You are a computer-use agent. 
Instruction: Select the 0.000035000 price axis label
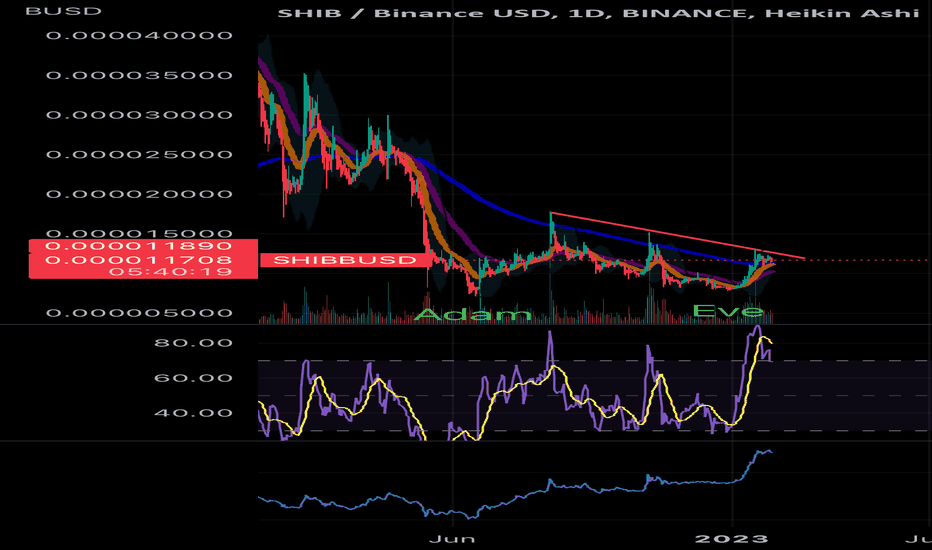[x=139, y=76]
